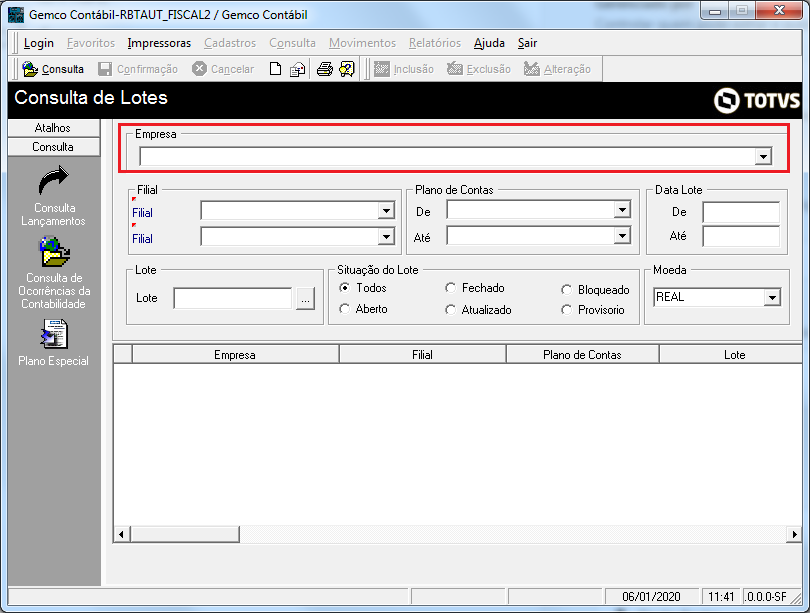Image resolution: width=810 pixels, height=613 pixels.
Task: Open the Relatórios menu
Action: (435, 43)
